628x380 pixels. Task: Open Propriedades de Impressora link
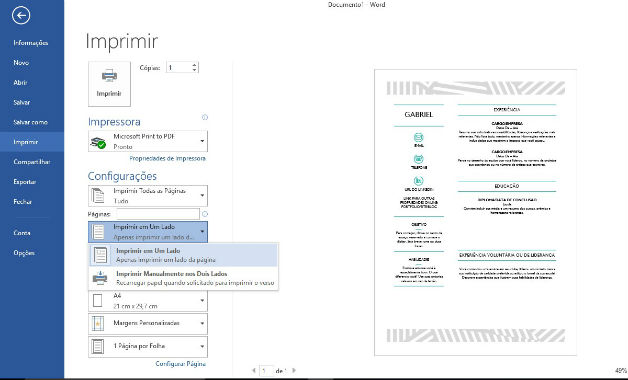[167, 159]
